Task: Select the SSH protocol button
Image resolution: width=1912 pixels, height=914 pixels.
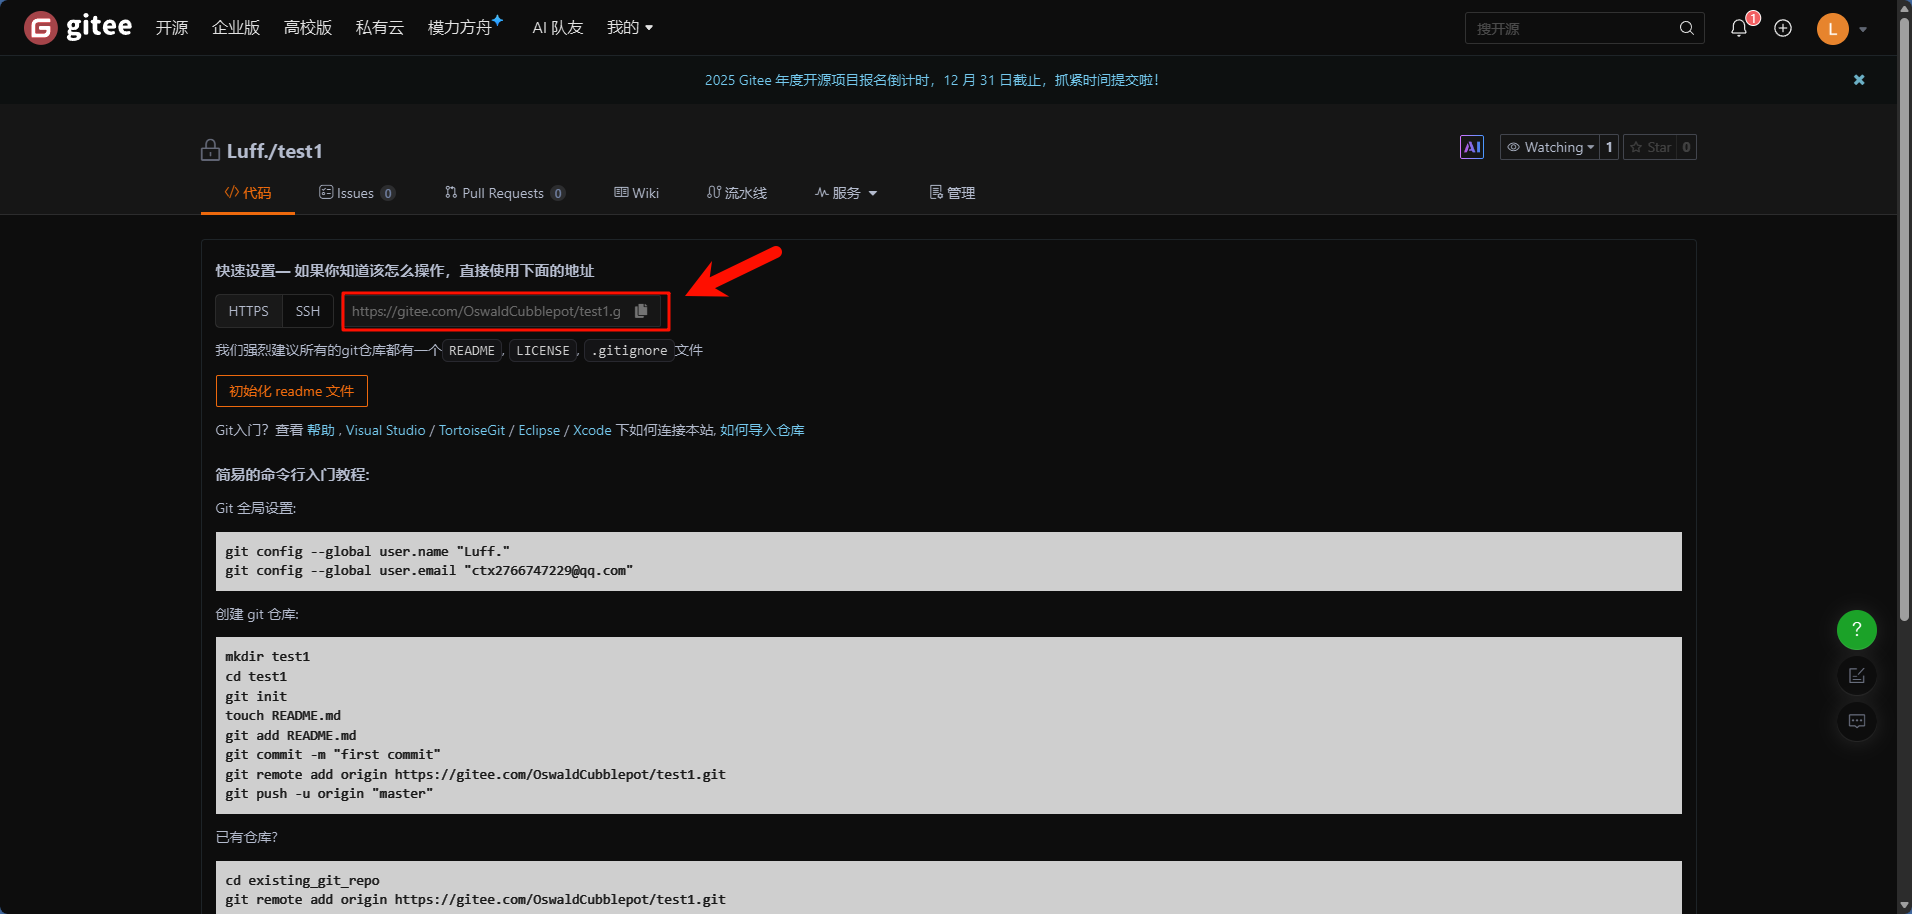Action: click(308, 311)
